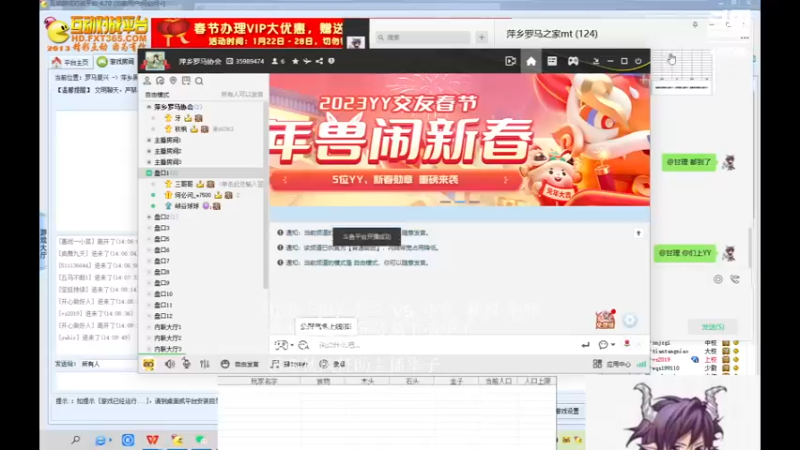Click the blue flower badge icon above input
Viewport: 800px width, 450px height.
pos(630,320)
